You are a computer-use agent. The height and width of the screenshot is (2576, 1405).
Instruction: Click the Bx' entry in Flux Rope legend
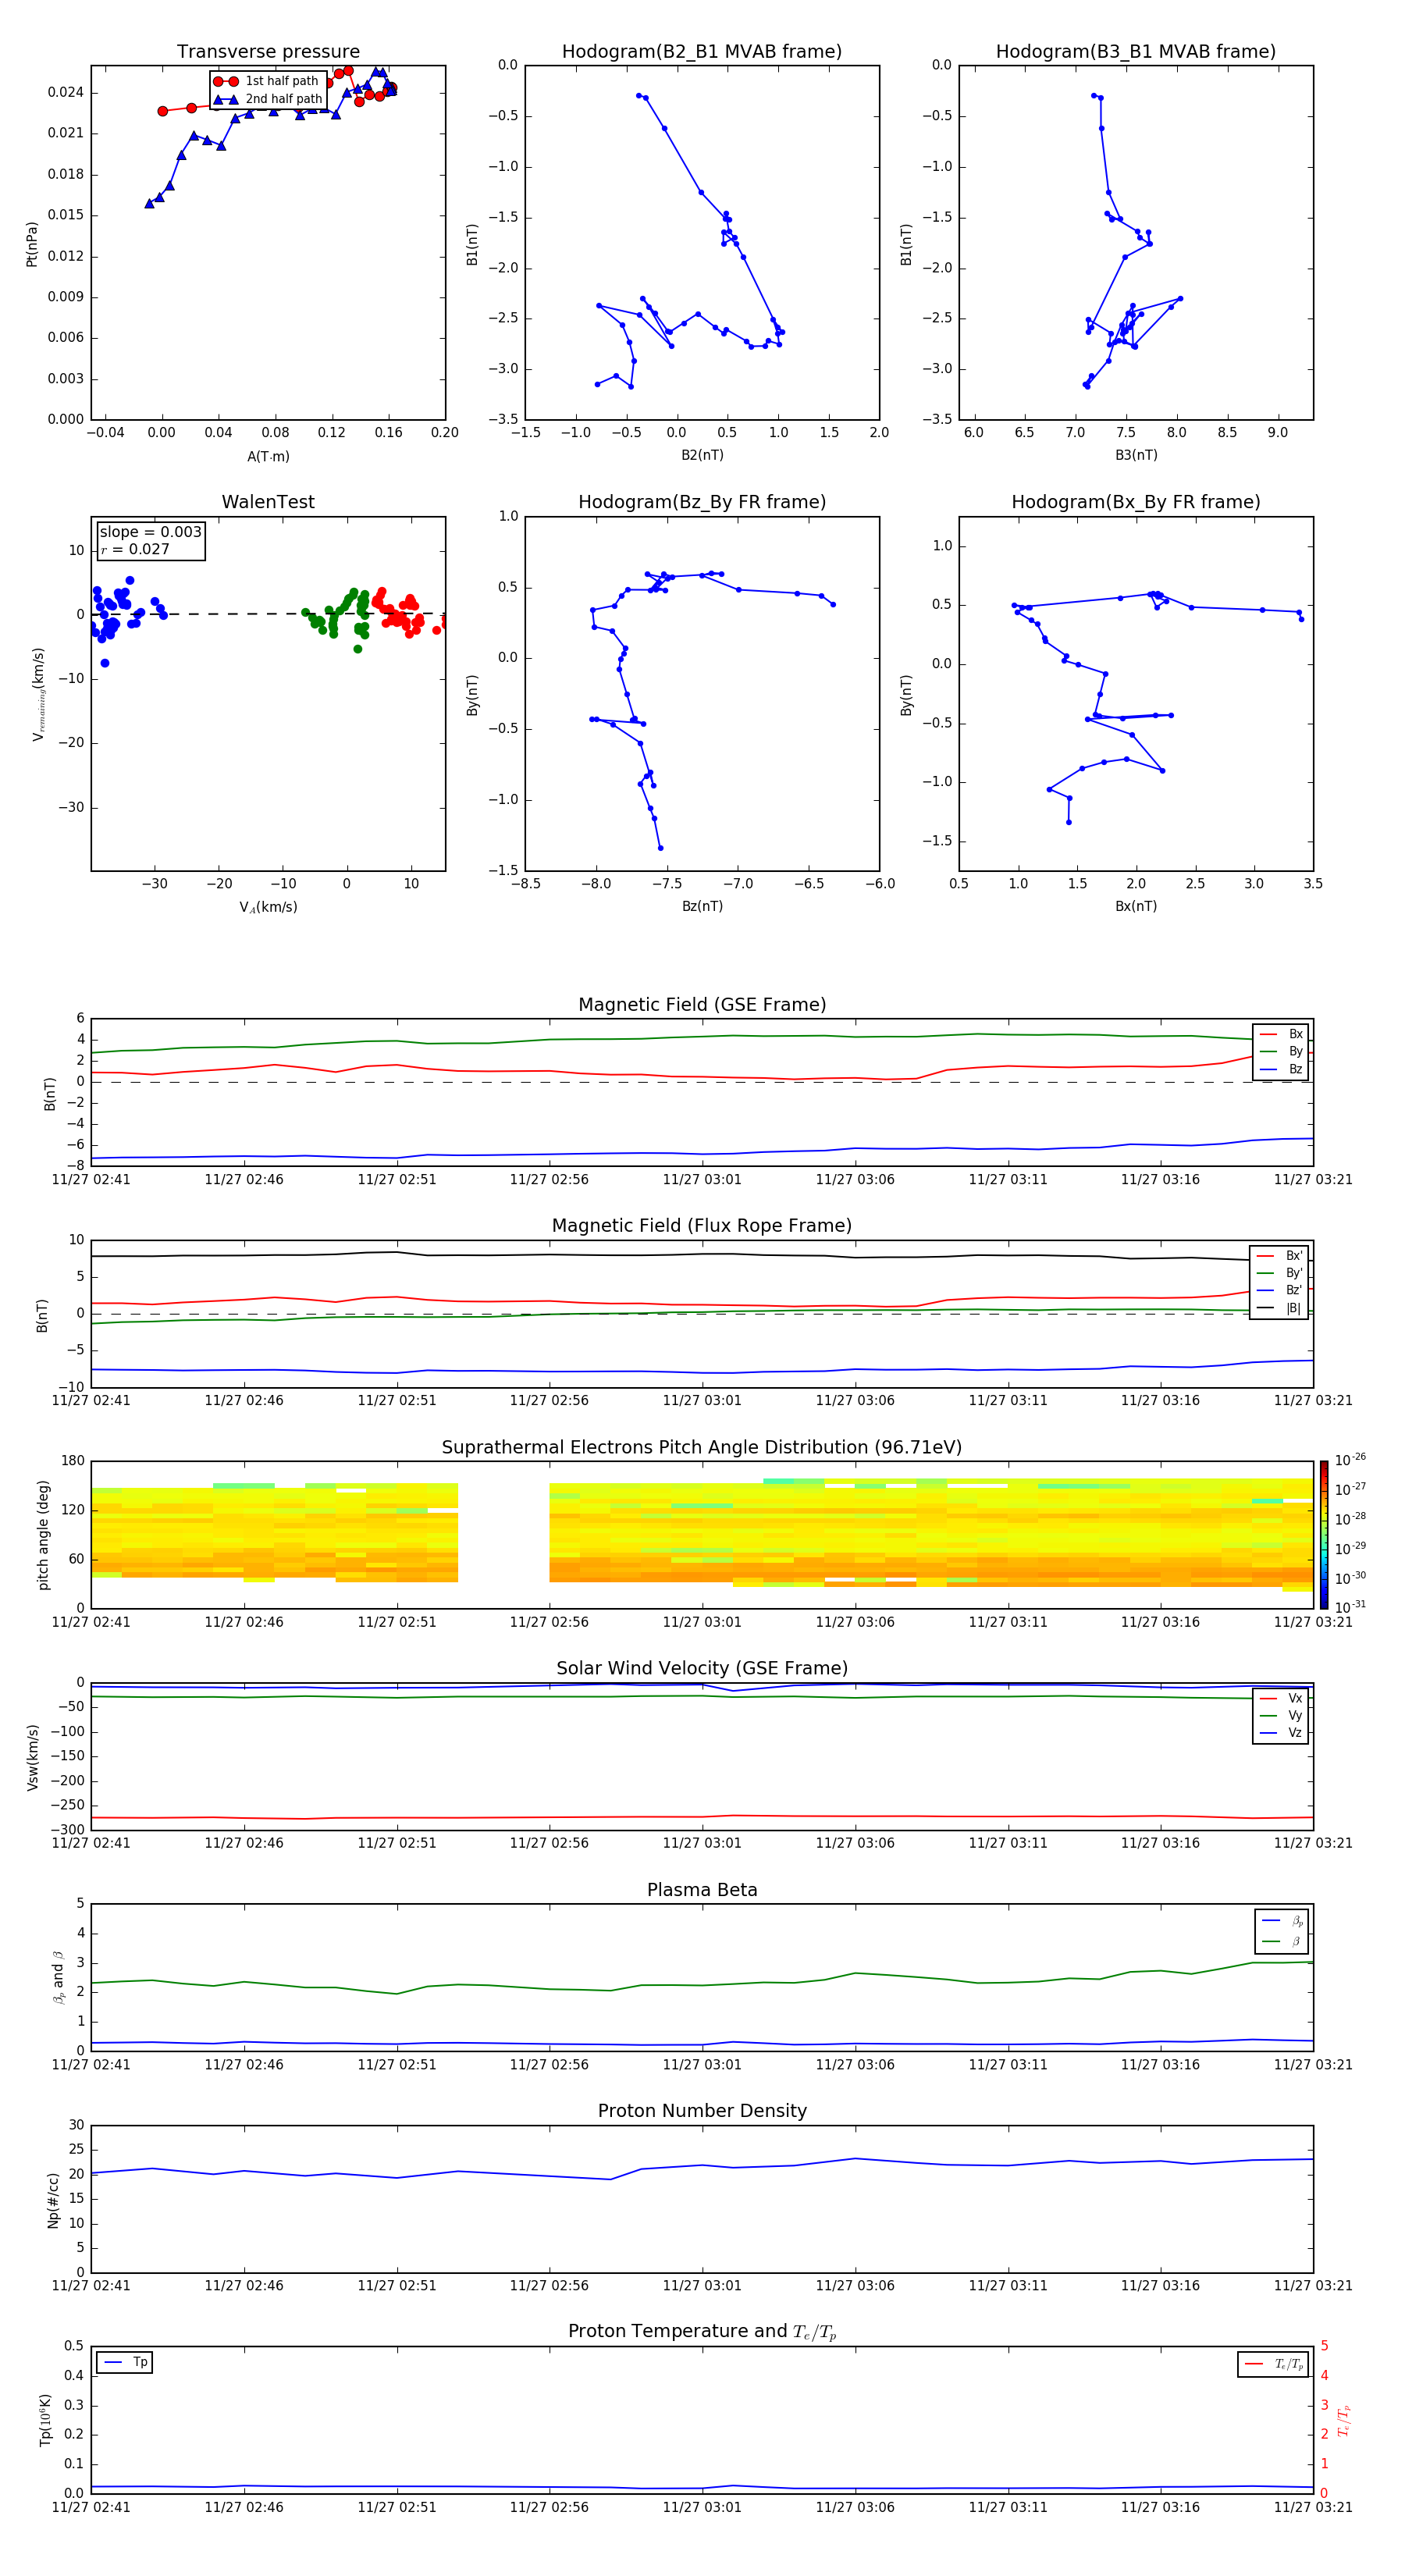(1279, 1256)
